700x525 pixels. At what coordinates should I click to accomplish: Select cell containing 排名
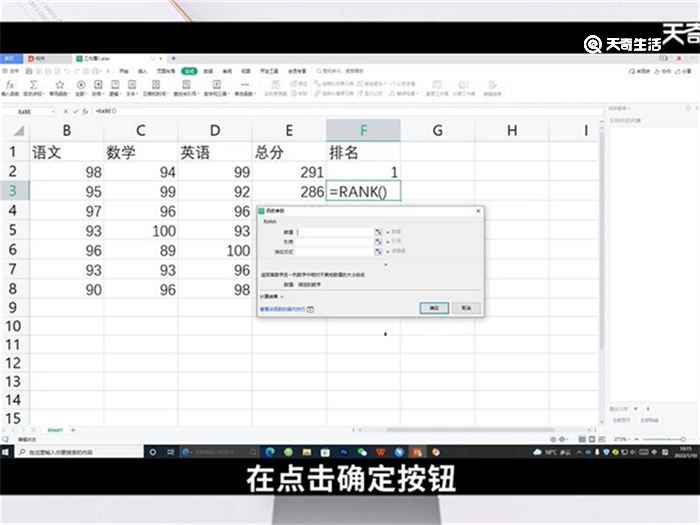tap(363, 152)
